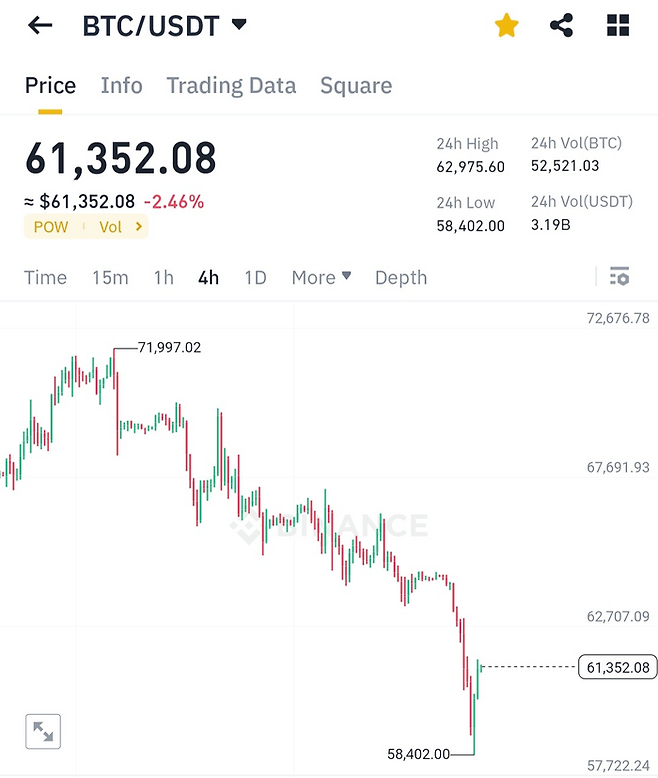Viewport: 658px width, 778px height.
Task: Open chart settings icon
Action: [x=619, y=277]
